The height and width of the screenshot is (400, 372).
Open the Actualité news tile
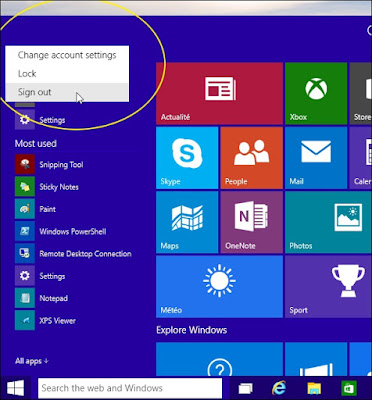pyautogui.click(x=219, y=94)
